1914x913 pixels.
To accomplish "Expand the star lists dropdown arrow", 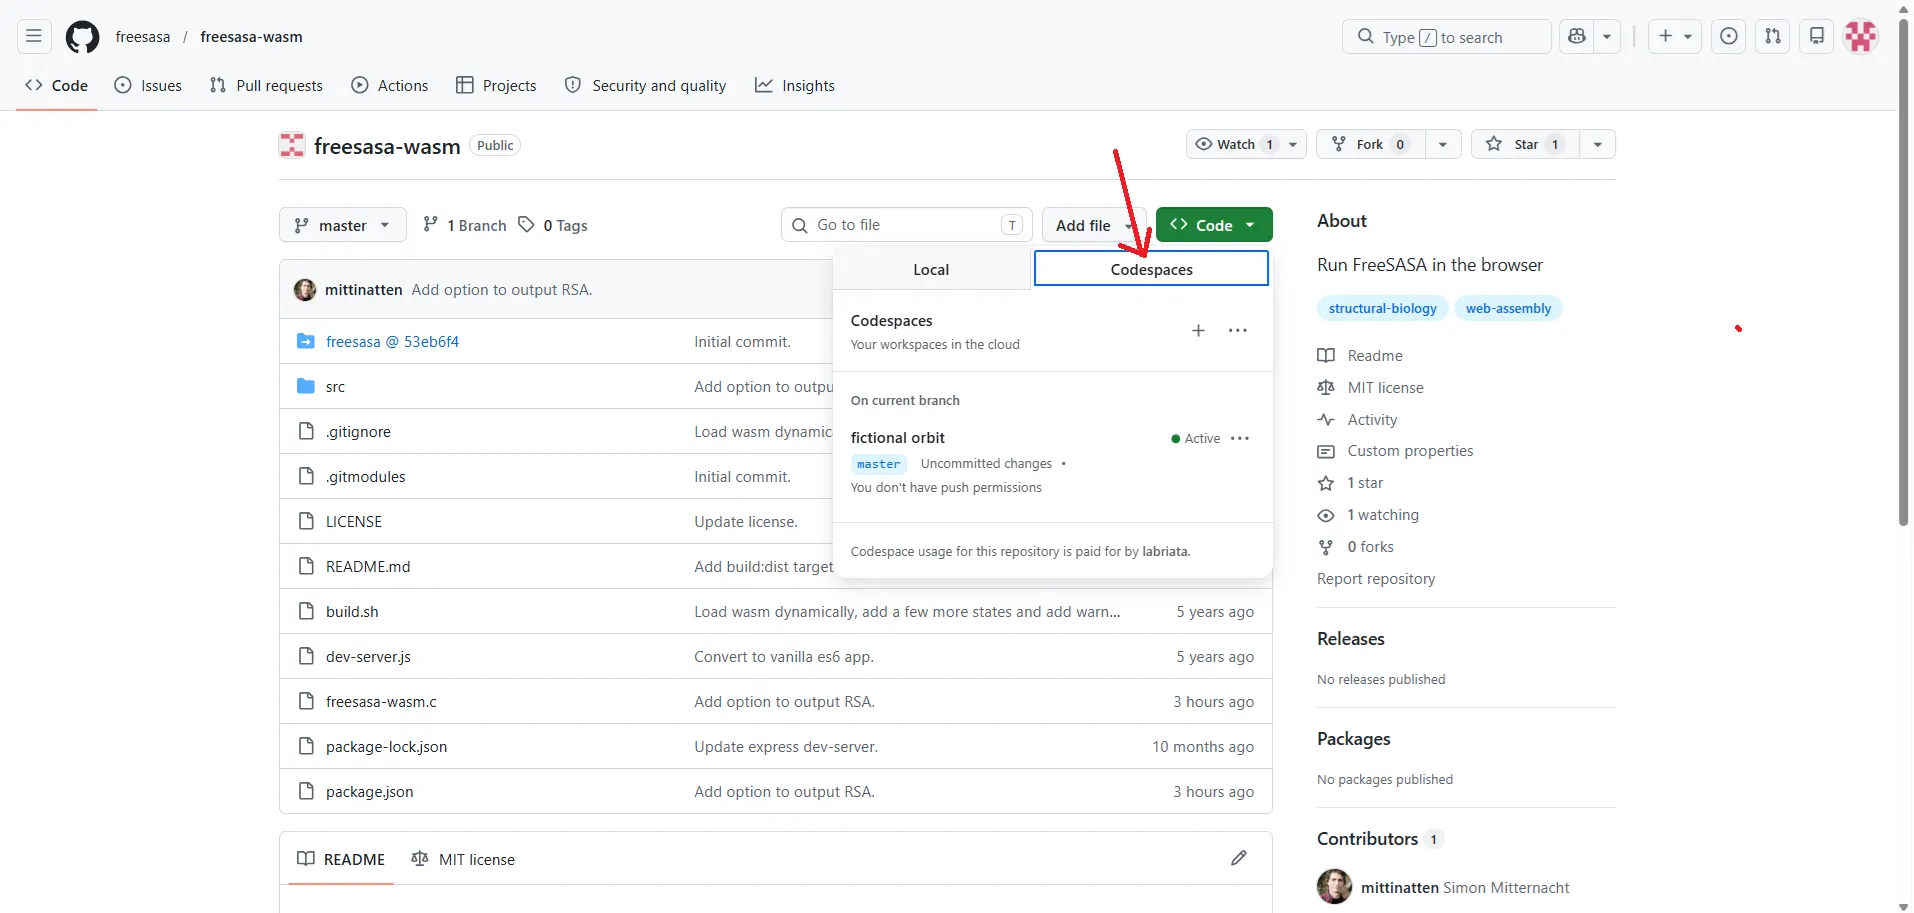I will [1597, 144].
